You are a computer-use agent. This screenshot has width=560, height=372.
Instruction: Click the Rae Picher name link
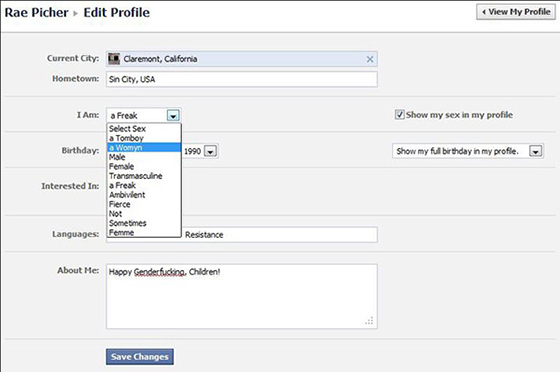coord(36,12)
